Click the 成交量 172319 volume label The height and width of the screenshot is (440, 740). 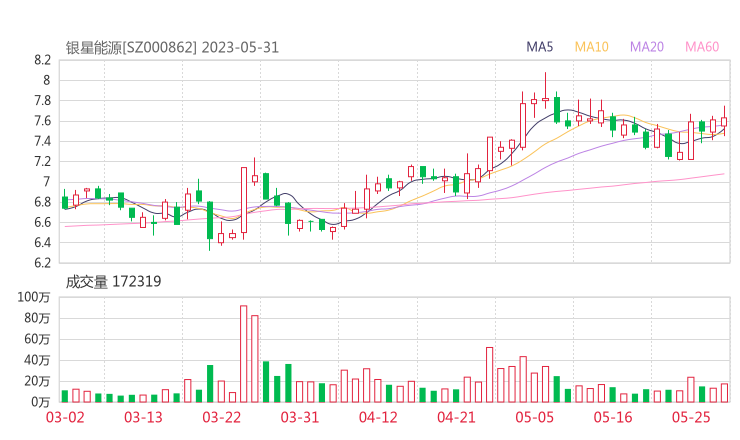coord(113,282)
